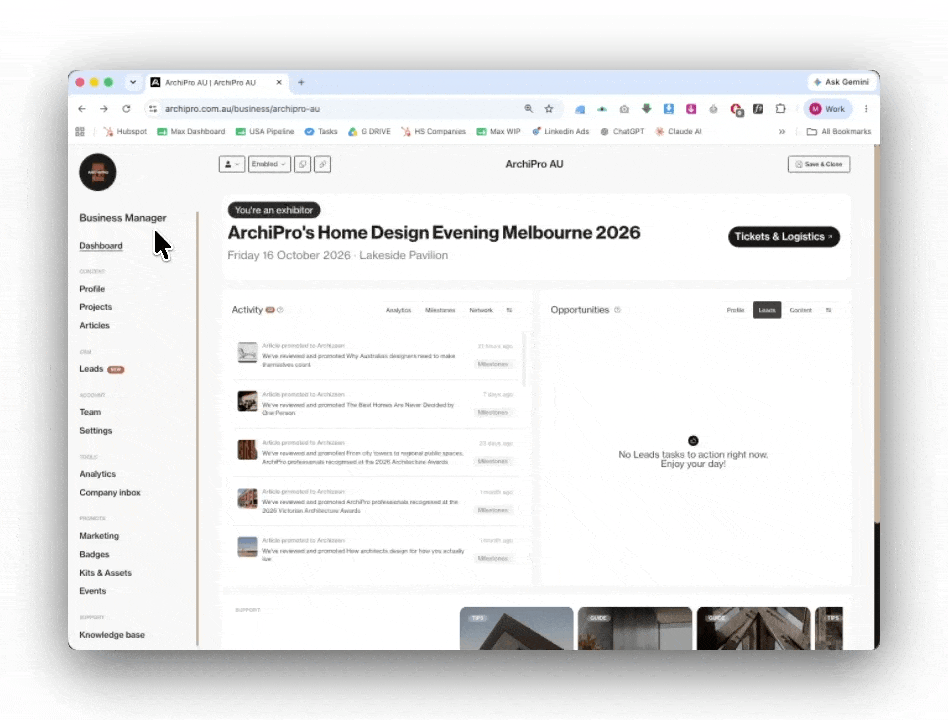This screenshot has height=720, width=948.
Task: Reload the page using the browser refresh icon
Action: (126, 109)
